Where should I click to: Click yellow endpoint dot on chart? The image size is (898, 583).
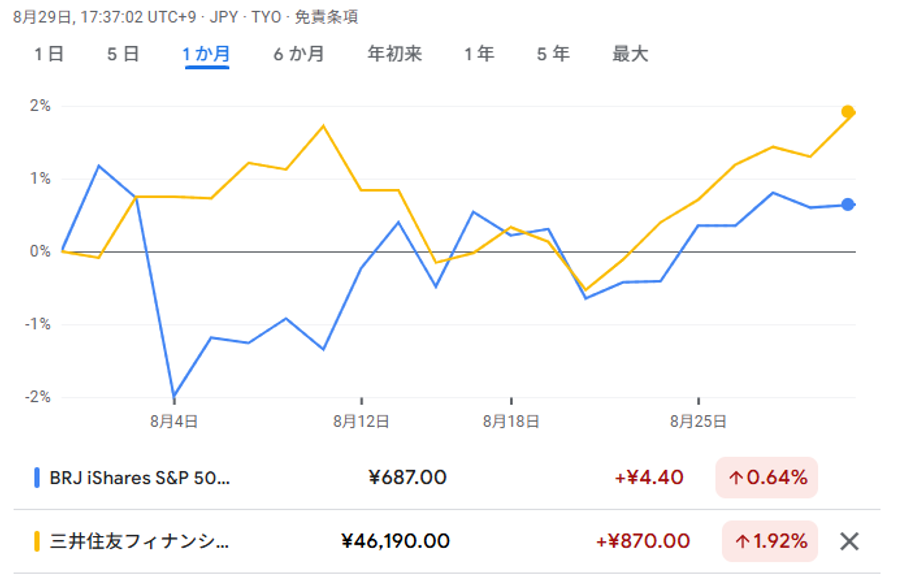[848, 112]
